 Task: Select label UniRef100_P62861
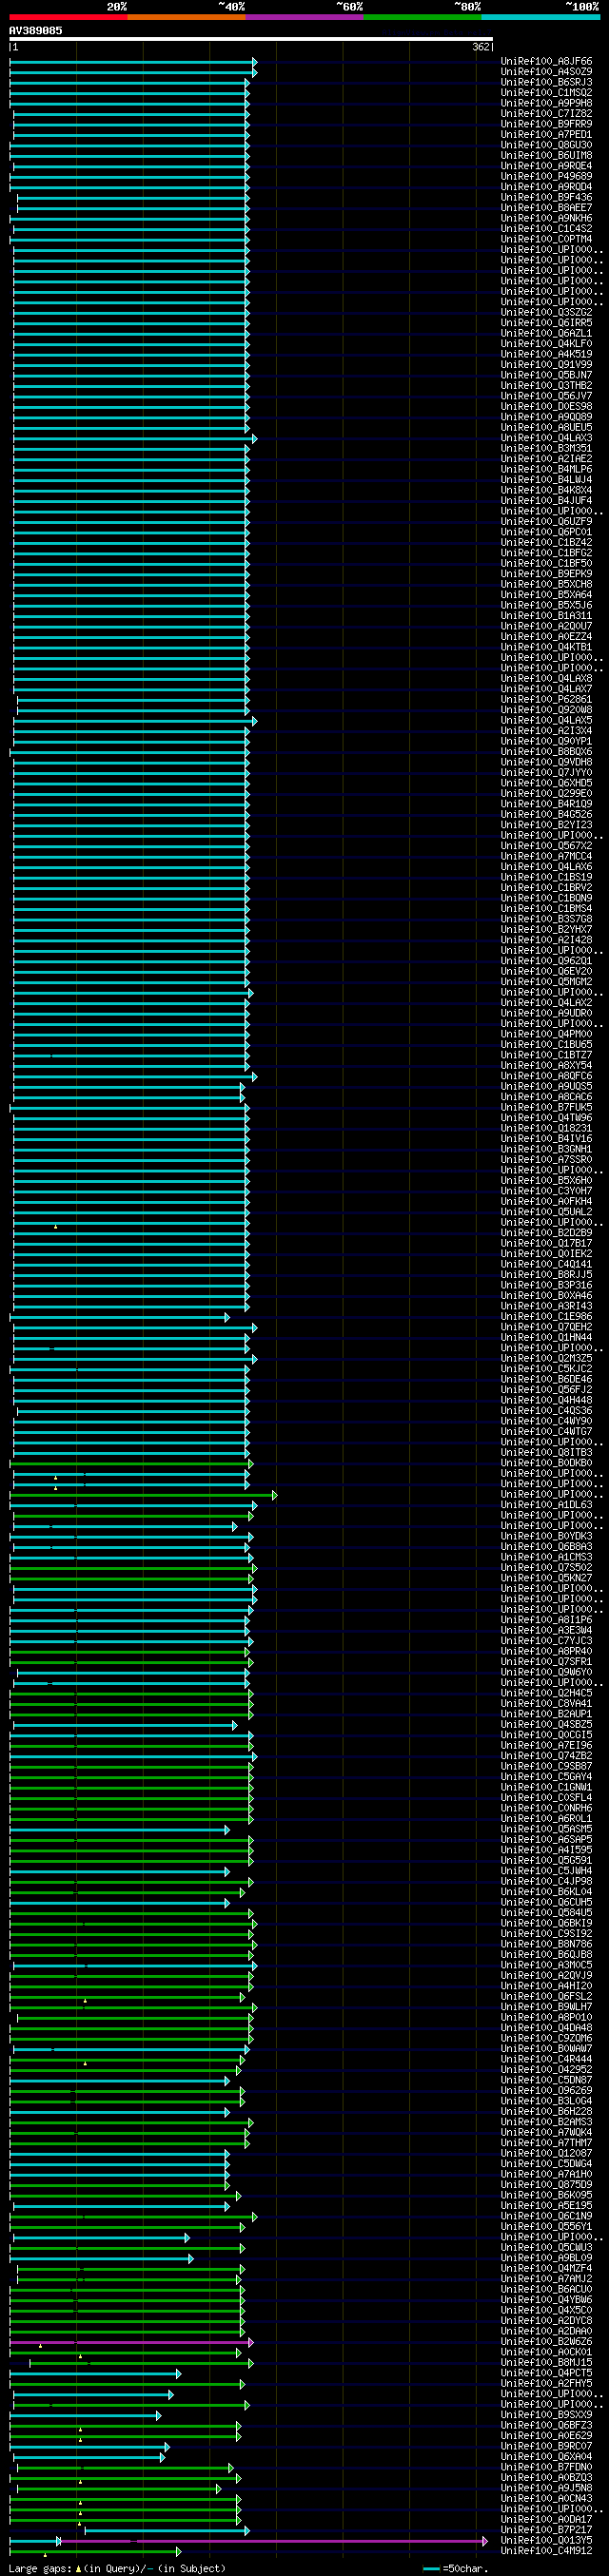coord(546,699)
